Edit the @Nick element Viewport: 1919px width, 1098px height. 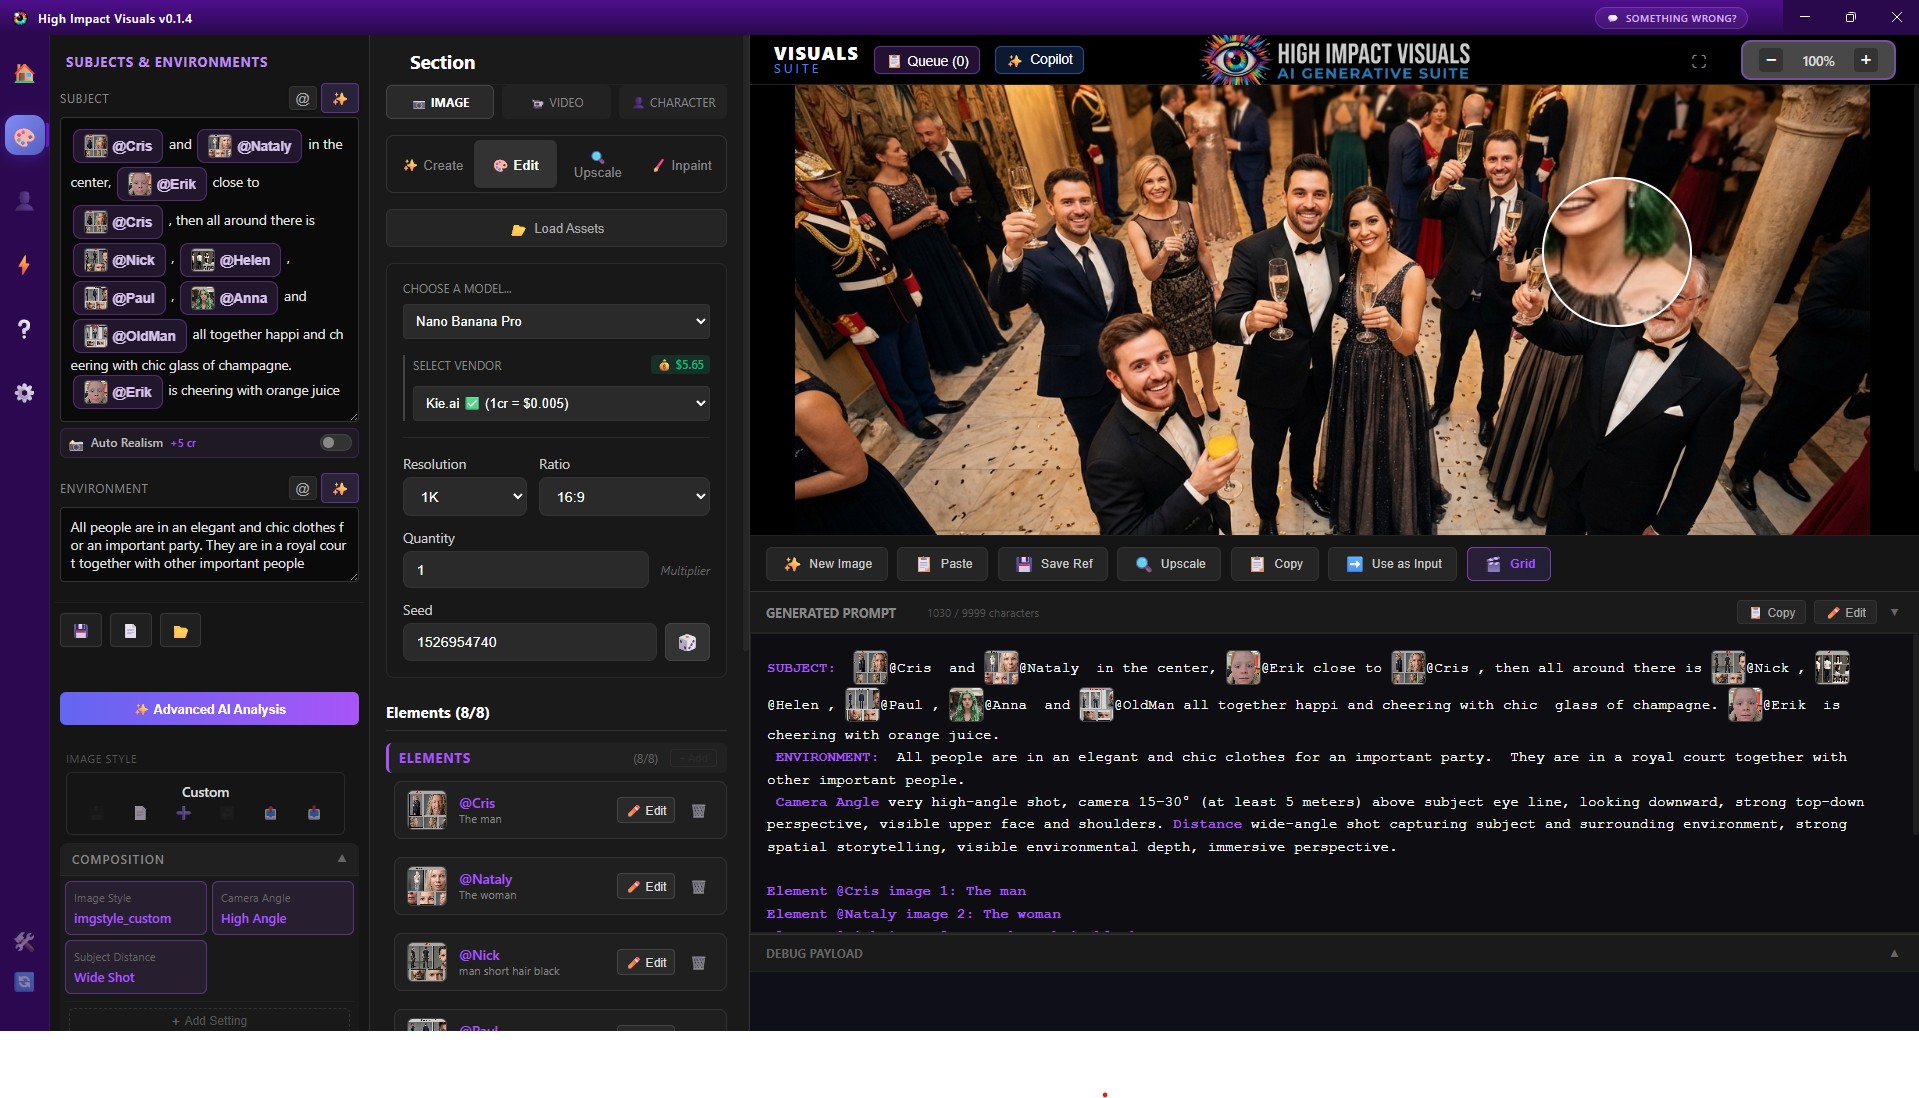click(646, 963)
